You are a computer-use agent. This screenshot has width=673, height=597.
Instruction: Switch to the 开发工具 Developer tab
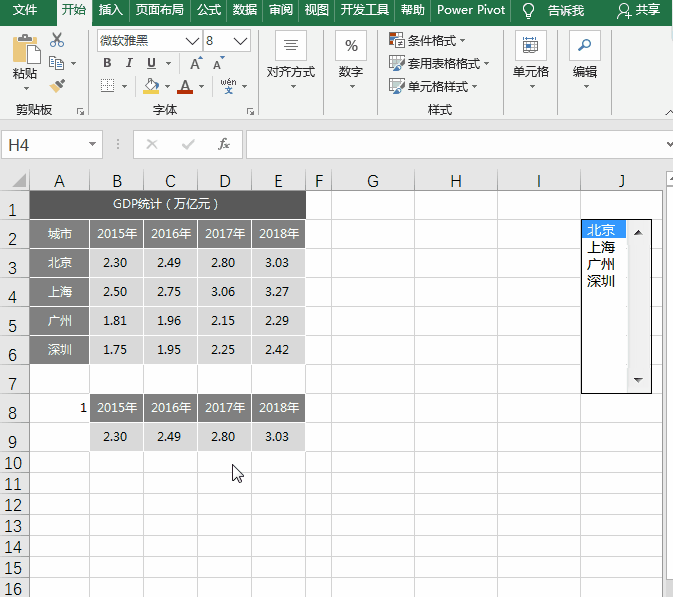pos(364,10)
